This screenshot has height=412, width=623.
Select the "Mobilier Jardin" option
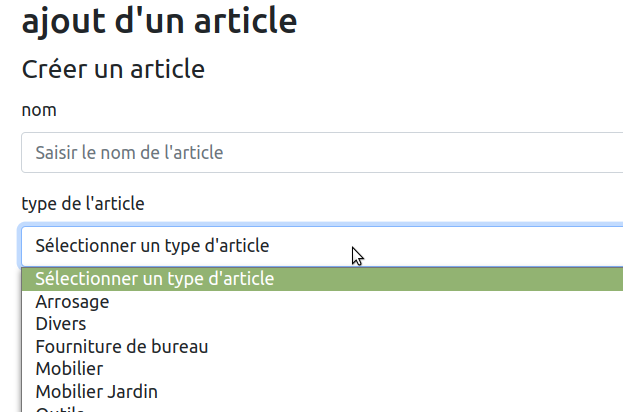[97, 392]
